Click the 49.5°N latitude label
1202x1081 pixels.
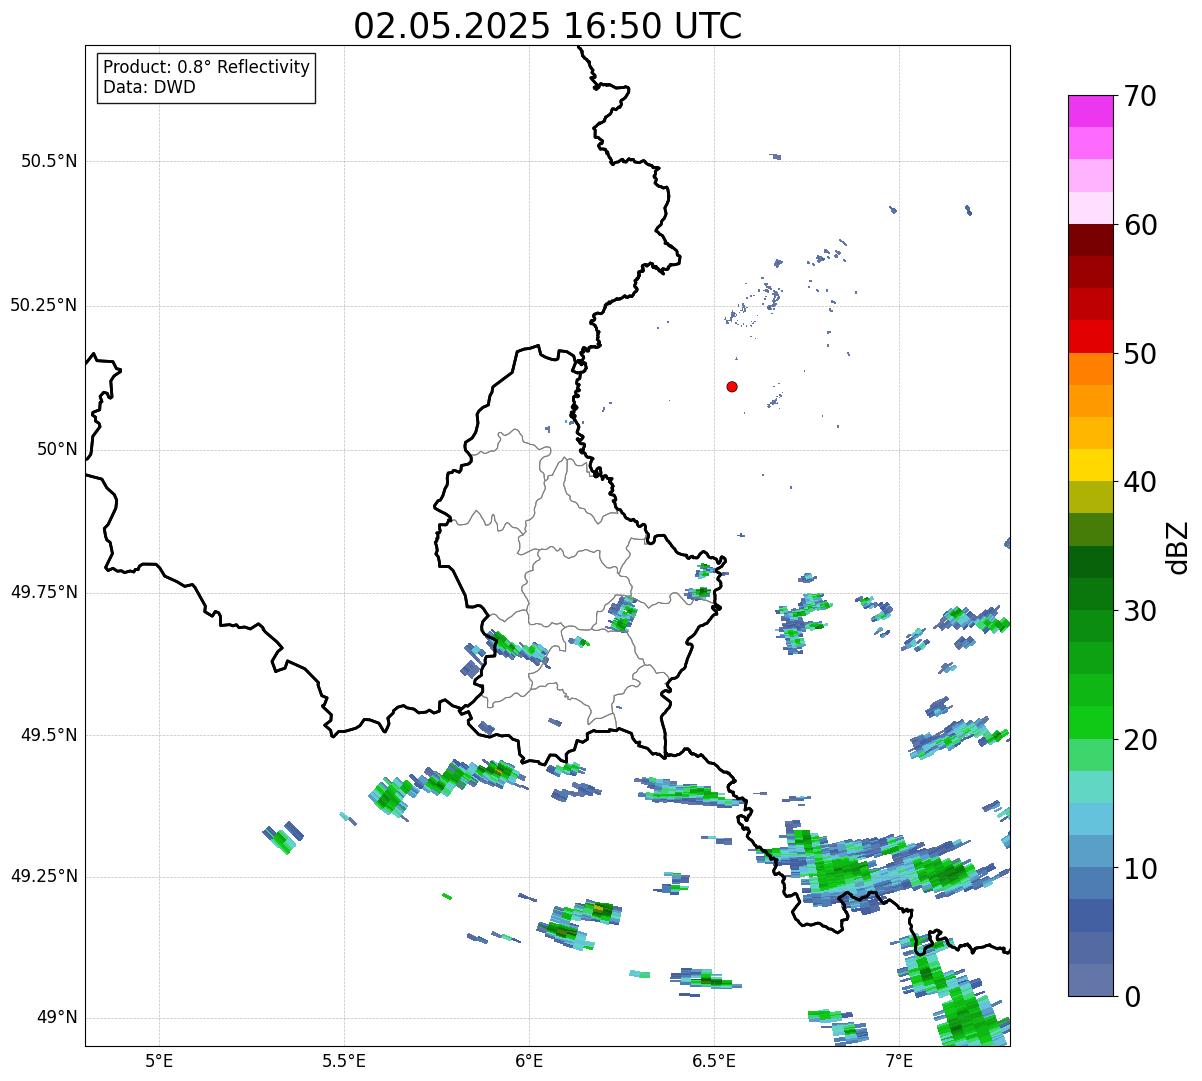(49, 735)
